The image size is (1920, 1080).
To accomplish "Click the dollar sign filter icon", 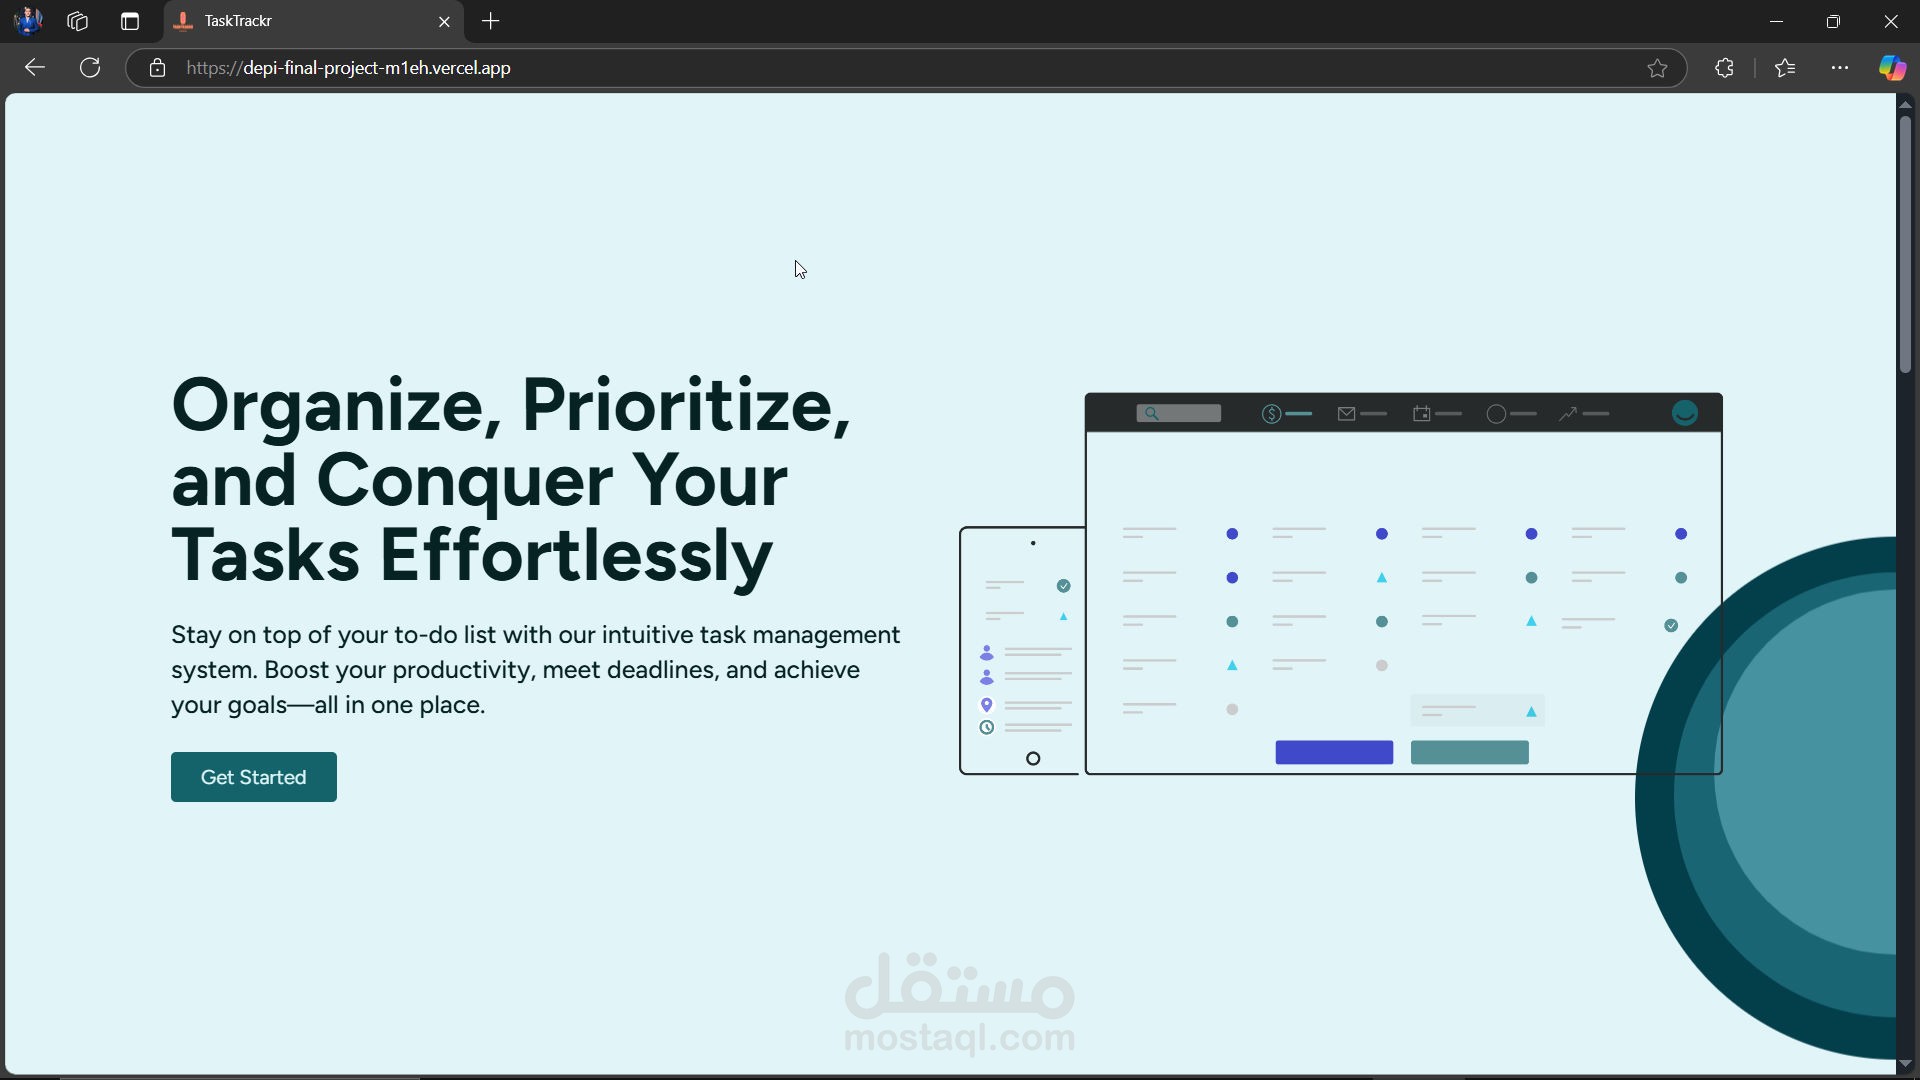I will coord(1269,414).
